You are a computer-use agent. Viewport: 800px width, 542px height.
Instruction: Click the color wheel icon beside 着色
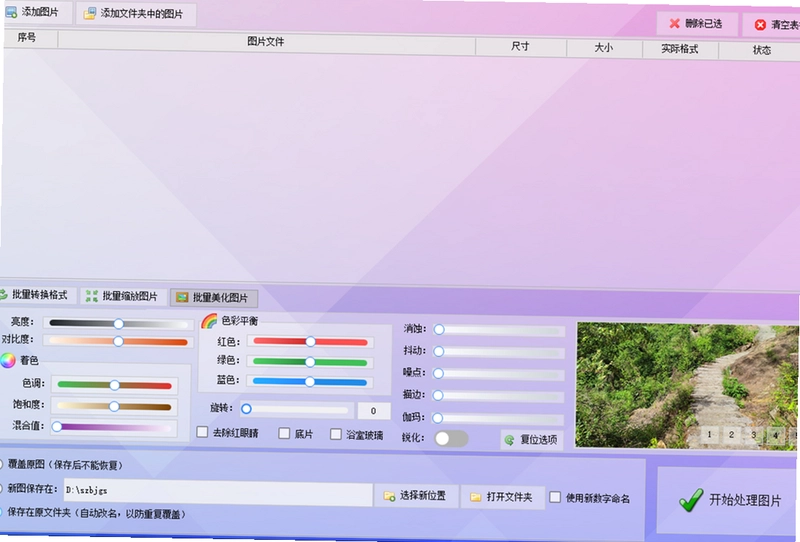pyautogui.click(x=8, y=360)
